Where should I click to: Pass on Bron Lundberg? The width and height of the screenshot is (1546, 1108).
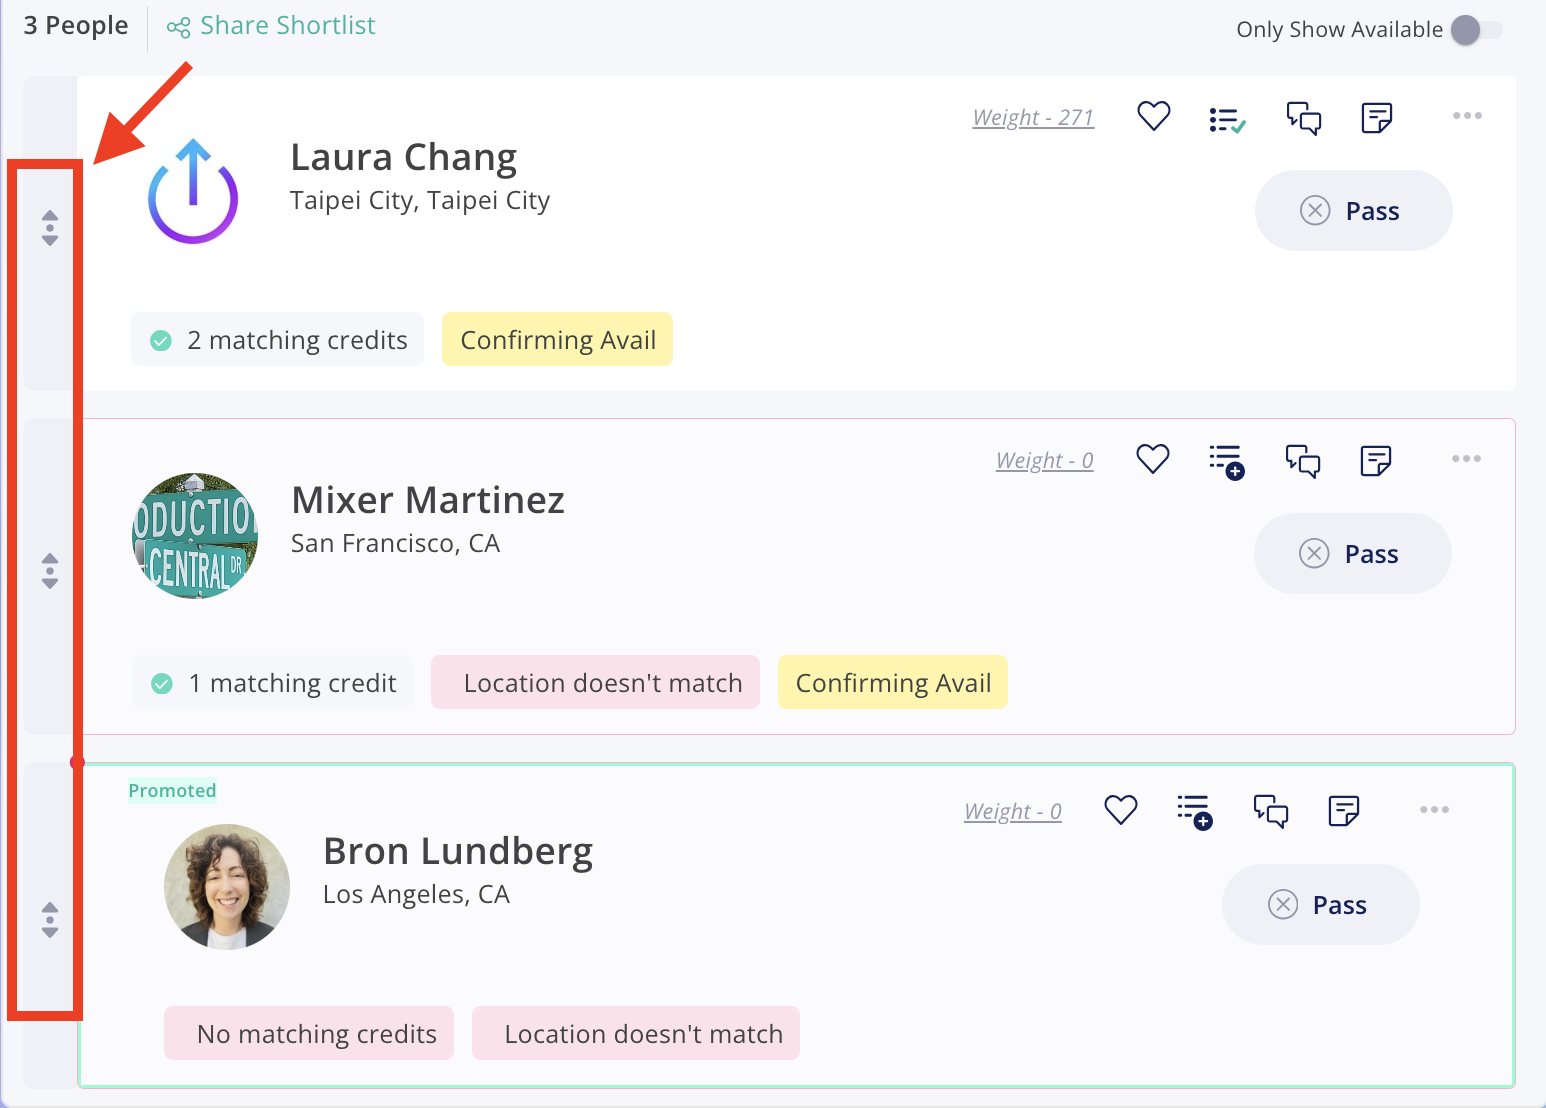pyautogui.click(x=1321, y=905)
